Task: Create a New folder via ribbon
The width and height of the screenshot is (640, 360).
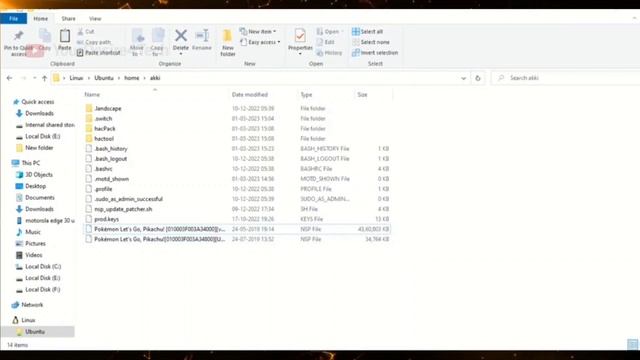Action: (x=227, y=42)
